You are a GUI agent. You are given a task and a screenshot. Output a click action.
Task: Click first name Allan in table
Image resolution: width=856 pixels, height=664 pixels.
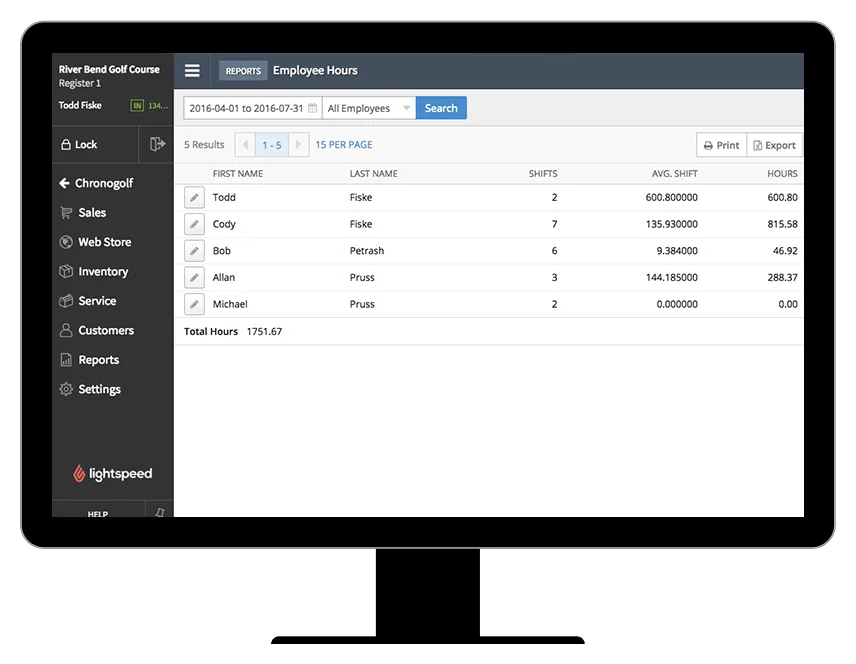click(224, 277)
